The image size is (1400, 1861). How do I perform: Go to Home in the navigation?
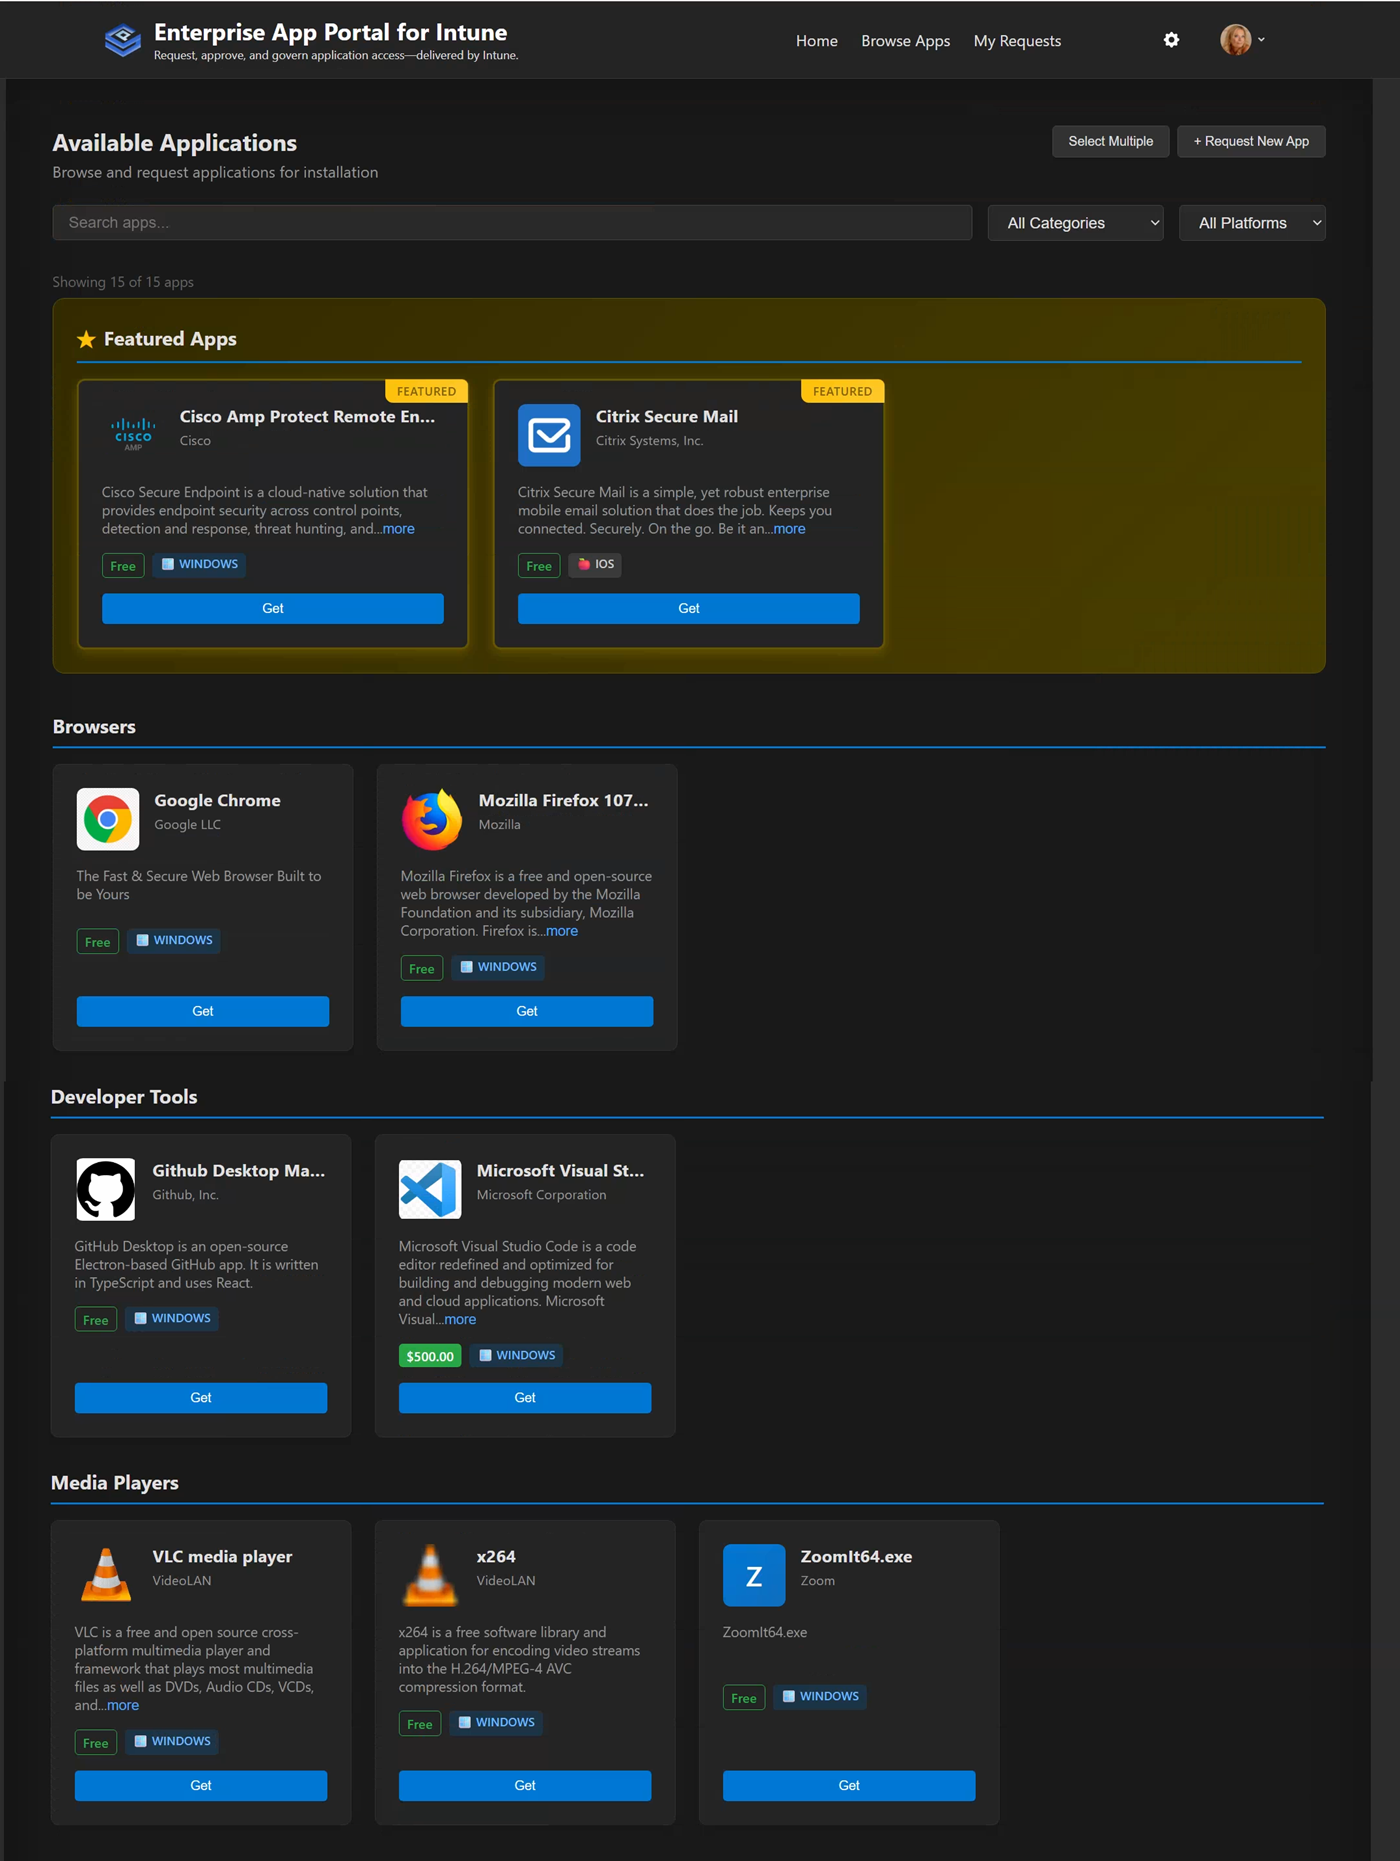(x=817, y=41)
